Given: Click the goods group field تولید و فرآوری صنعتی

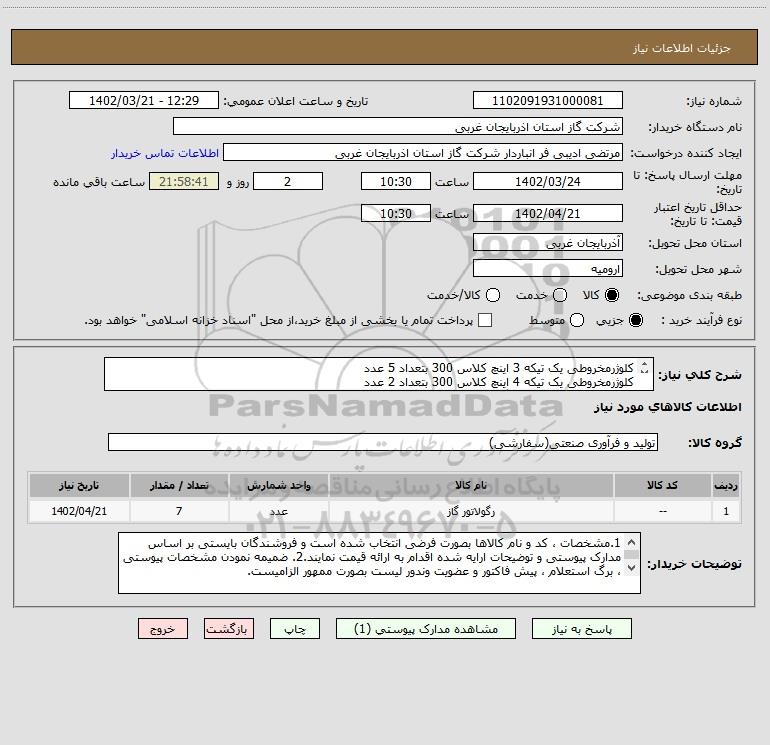Looking at the screenshot, I should point(383,442).
